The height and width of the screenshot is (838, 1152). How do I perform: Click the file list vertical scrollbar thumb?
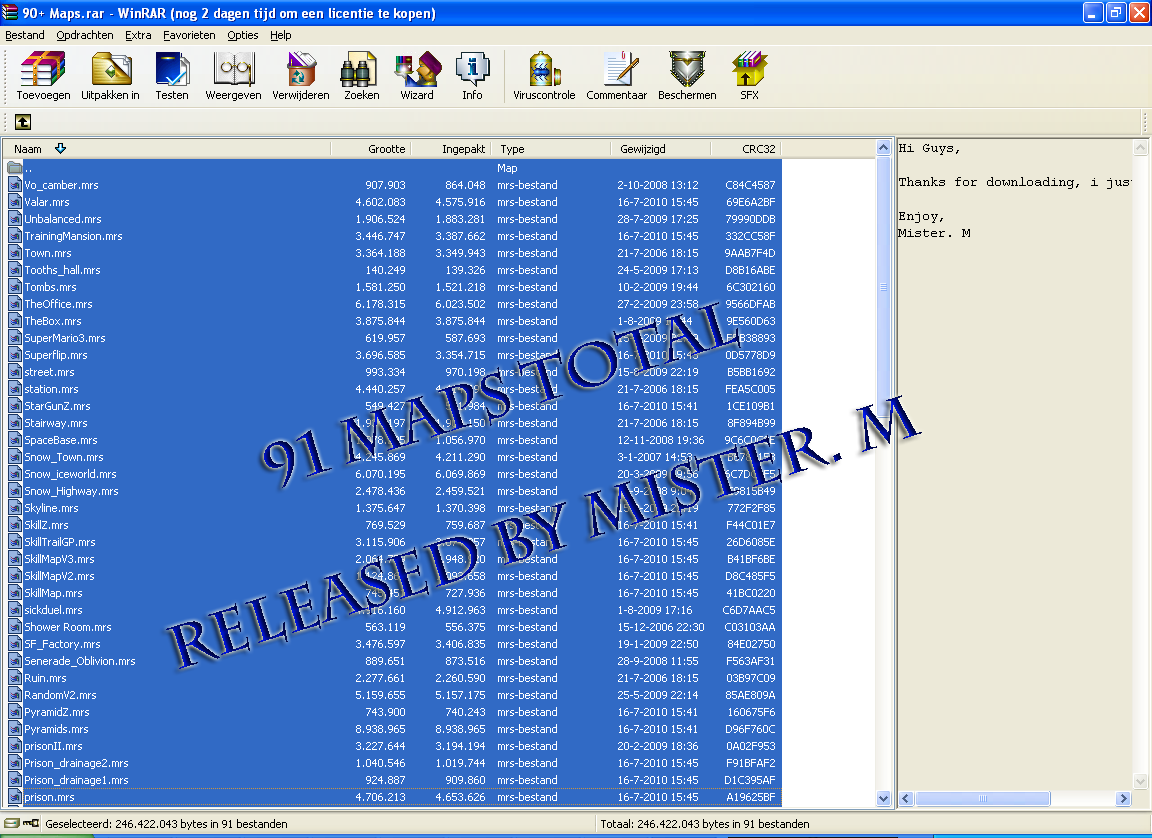tap(884, 286)
